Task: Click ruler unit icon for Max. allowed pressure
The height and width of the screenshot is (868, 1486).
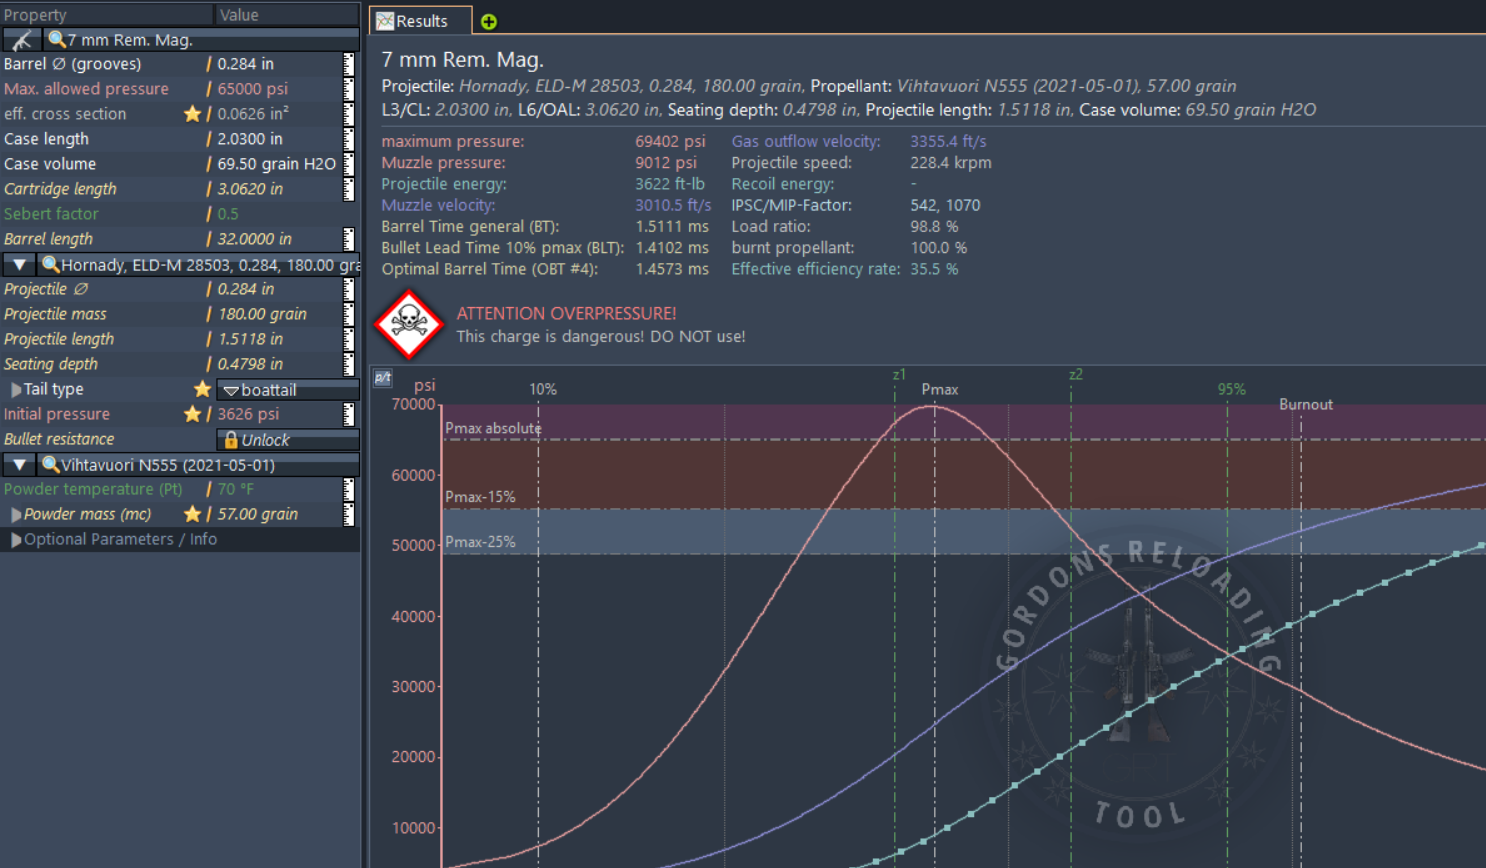Action: tap(349, 89)
